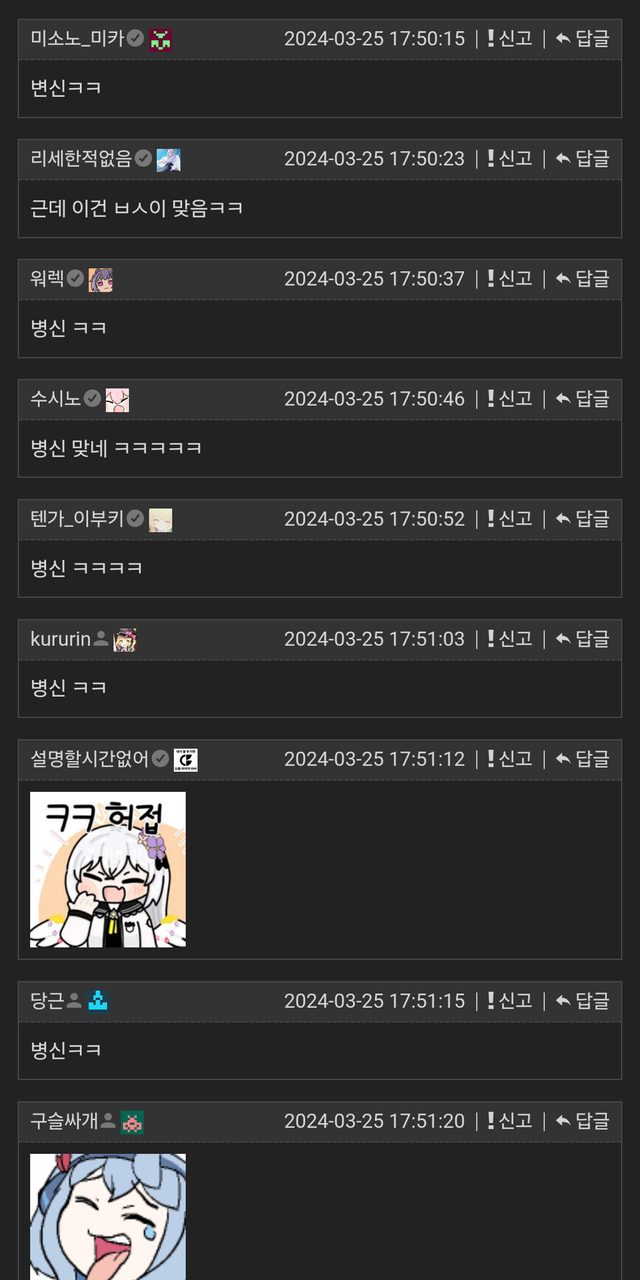Open the kururin username link
Image resolution: width=640 pixels, height=1280 pixels.
pos(61,639)
